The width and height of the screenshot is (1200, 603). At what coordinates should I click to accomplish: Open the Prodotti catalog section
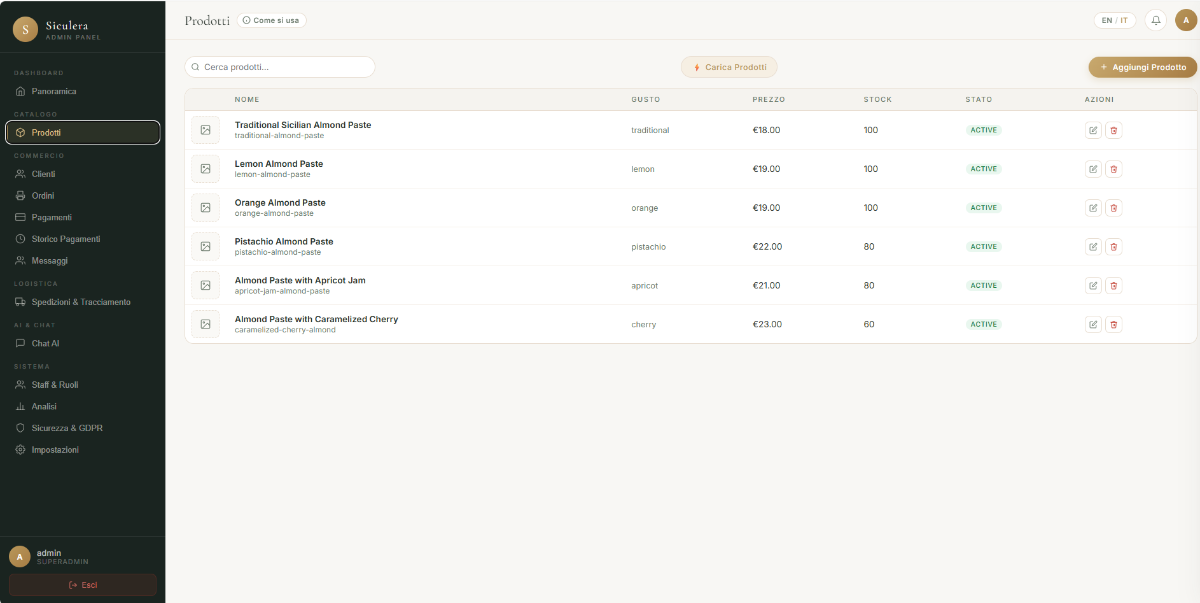(83, 132)
